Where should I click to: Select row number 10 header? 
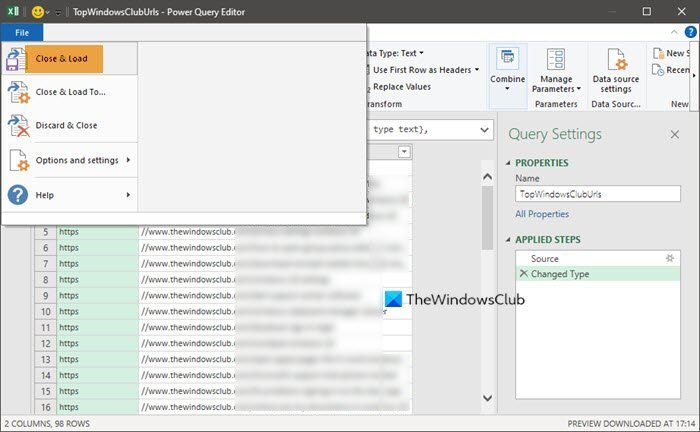click(x=46, y=312)
